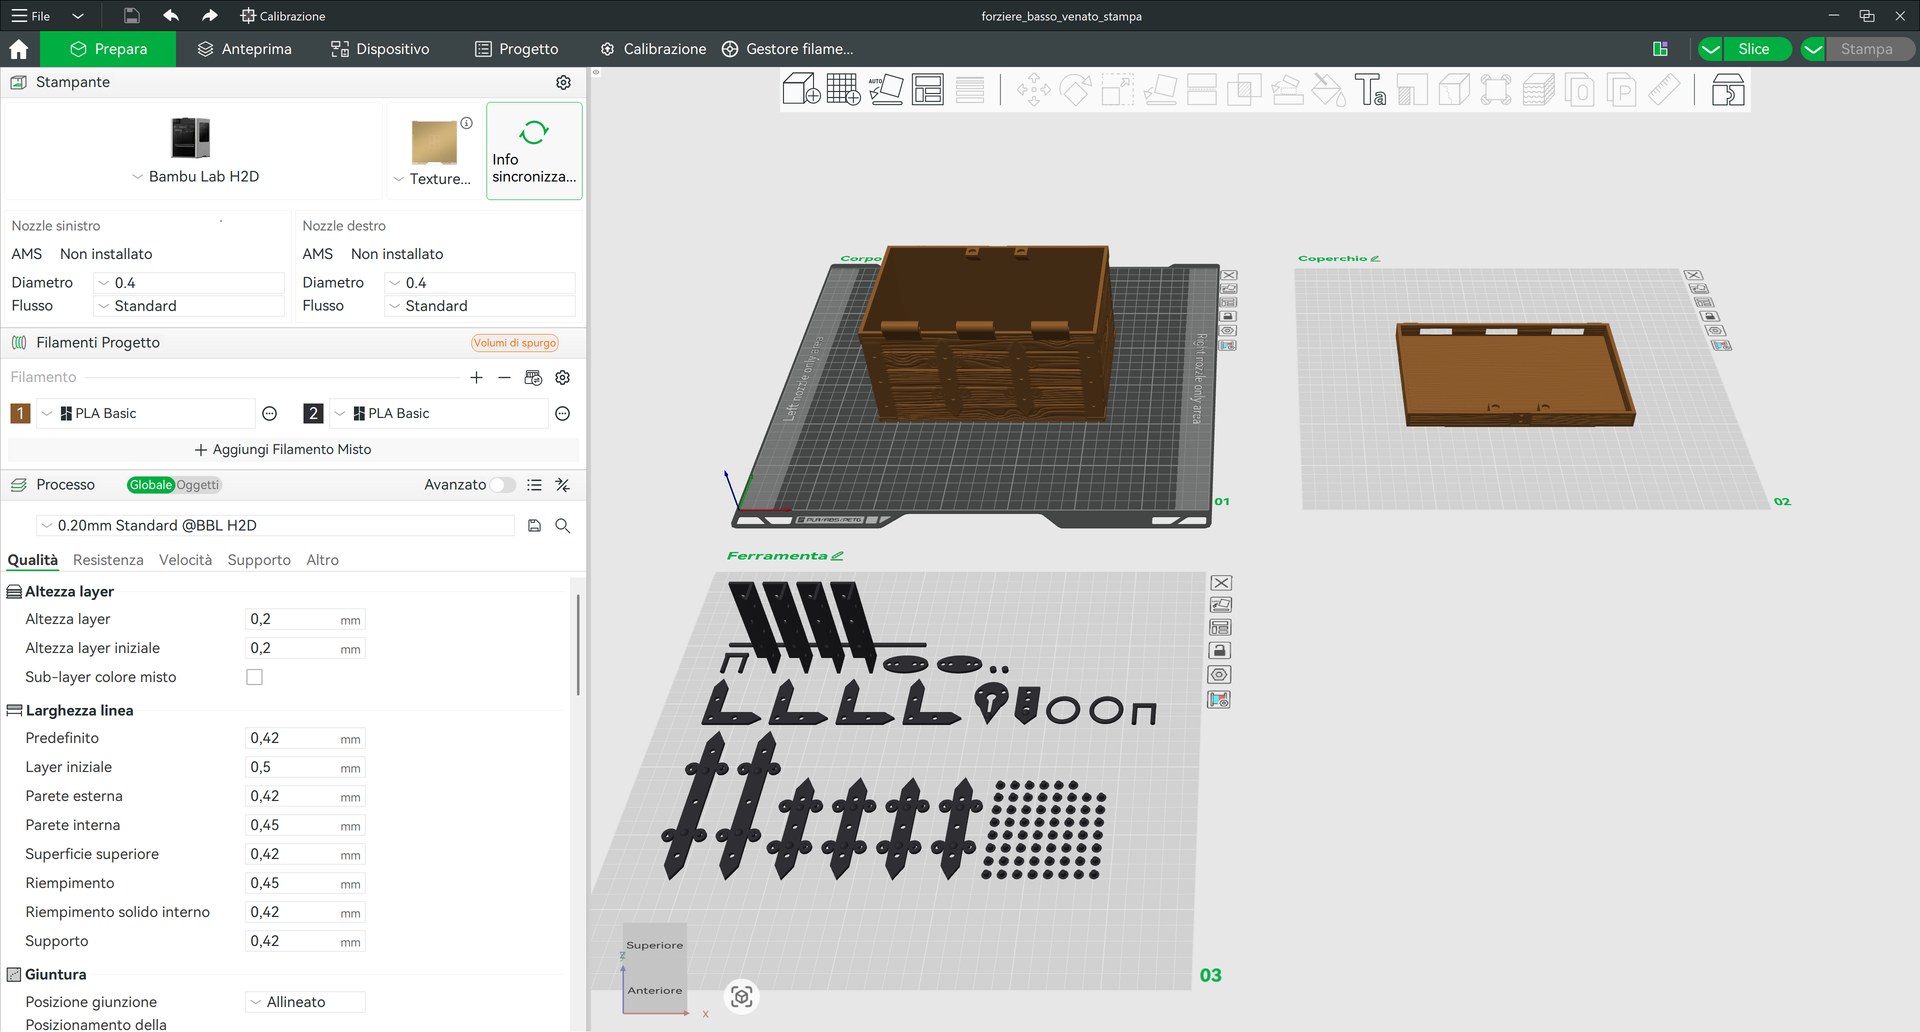
Task: Select the Rotate tool in the toolbar
Action: pyautogui.click(x=1075, y=90)
